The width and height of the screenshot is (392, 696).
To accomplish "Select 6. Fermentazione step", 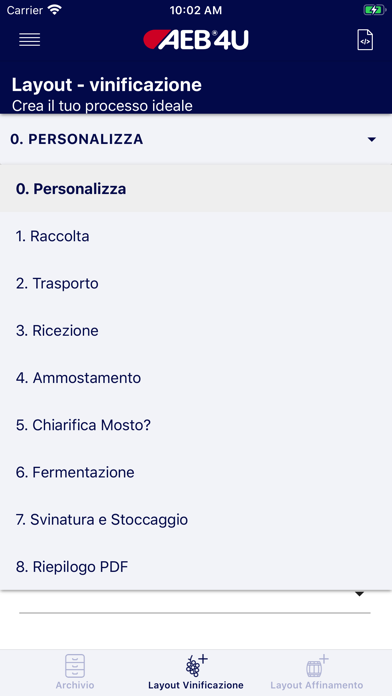I will click(196, 472).
